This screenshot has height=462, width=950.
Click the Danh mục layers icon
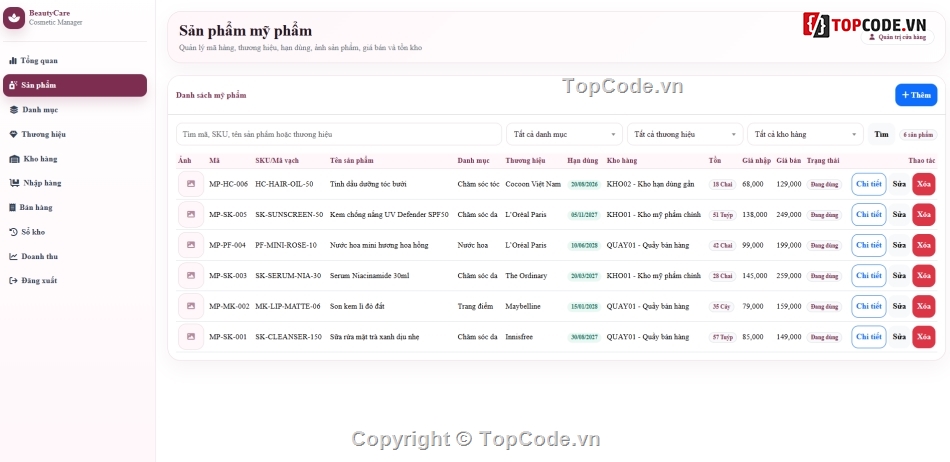tap(13, 110)
